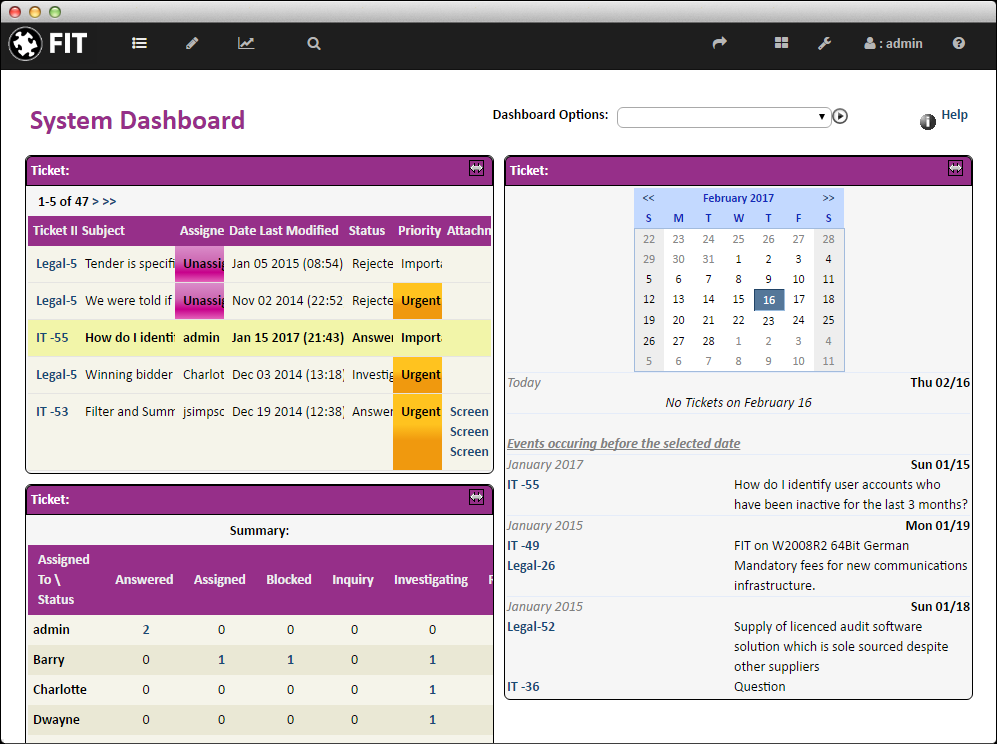Go to previous month in calendar

tap(648, 198)
